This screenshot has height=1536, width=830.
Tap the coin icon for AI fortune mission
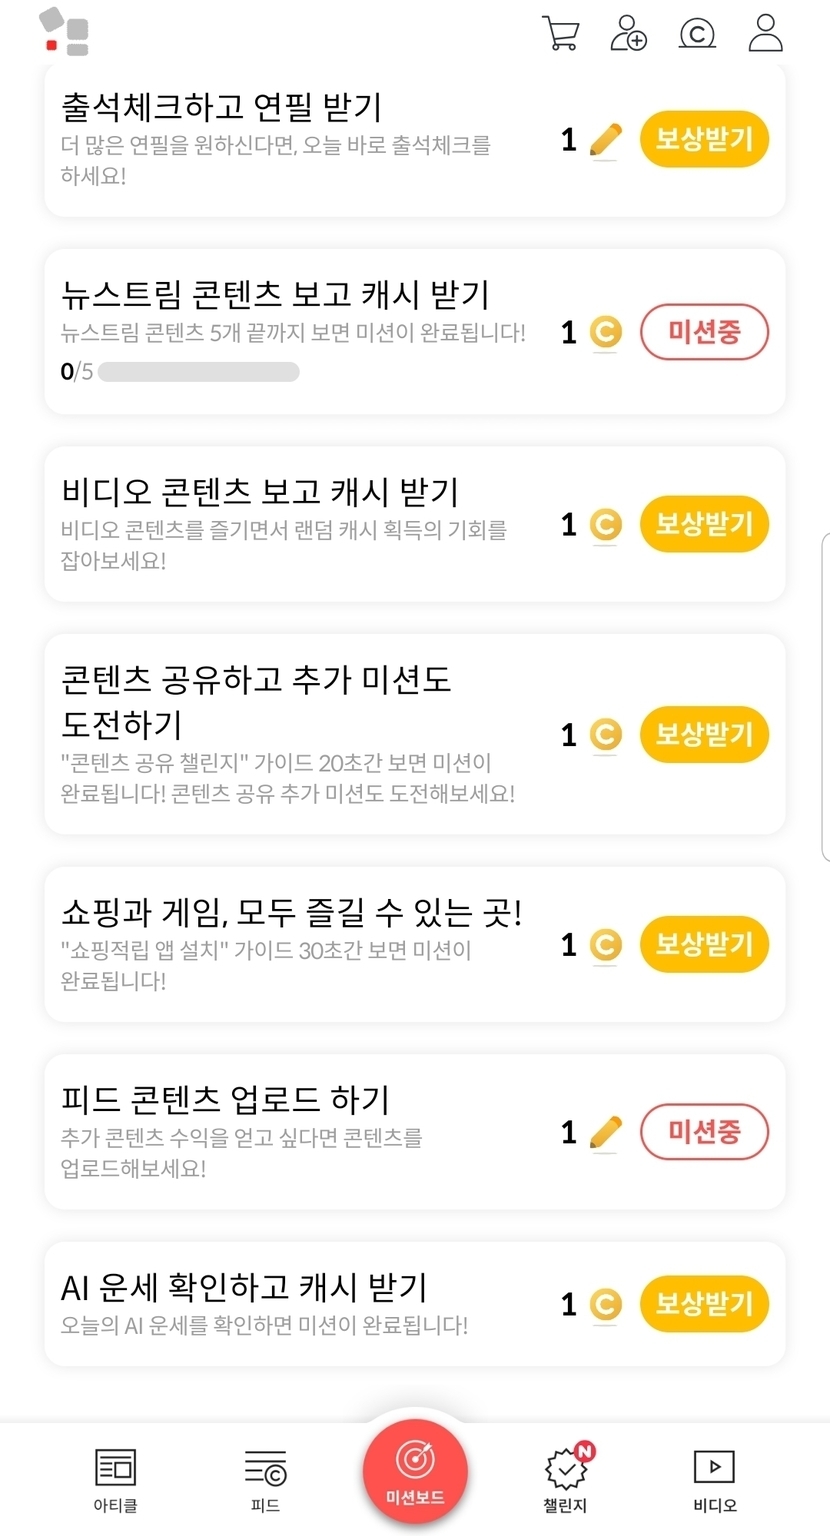pos(604,1304)
